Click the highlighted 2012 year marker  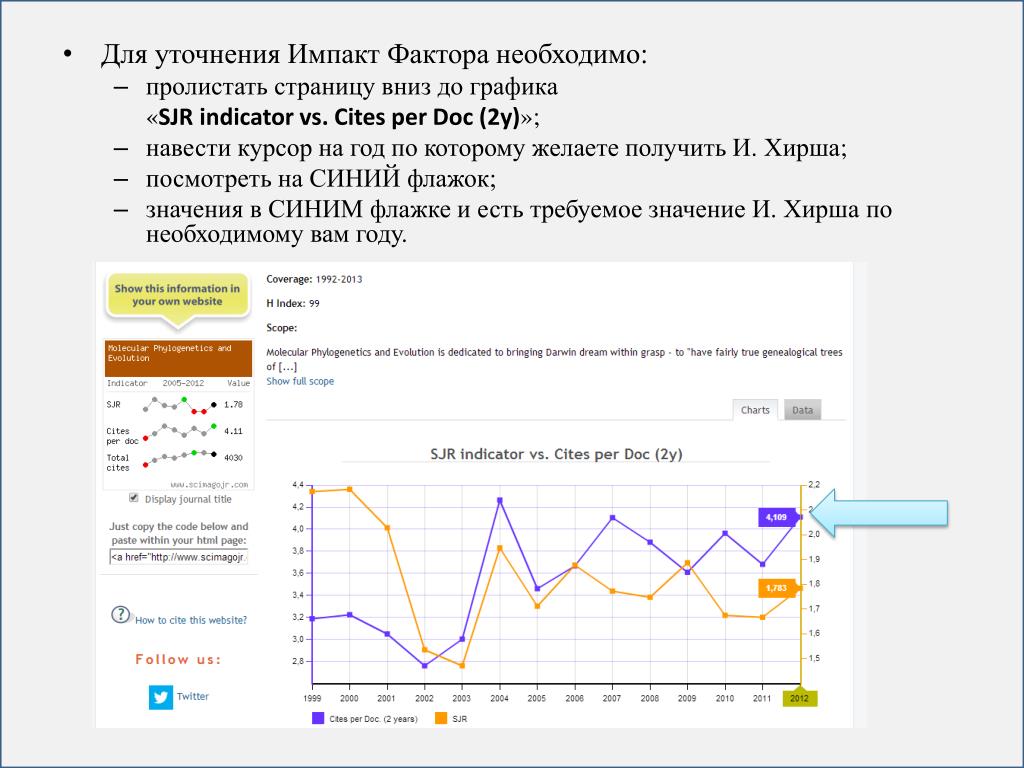coord(799,698)
